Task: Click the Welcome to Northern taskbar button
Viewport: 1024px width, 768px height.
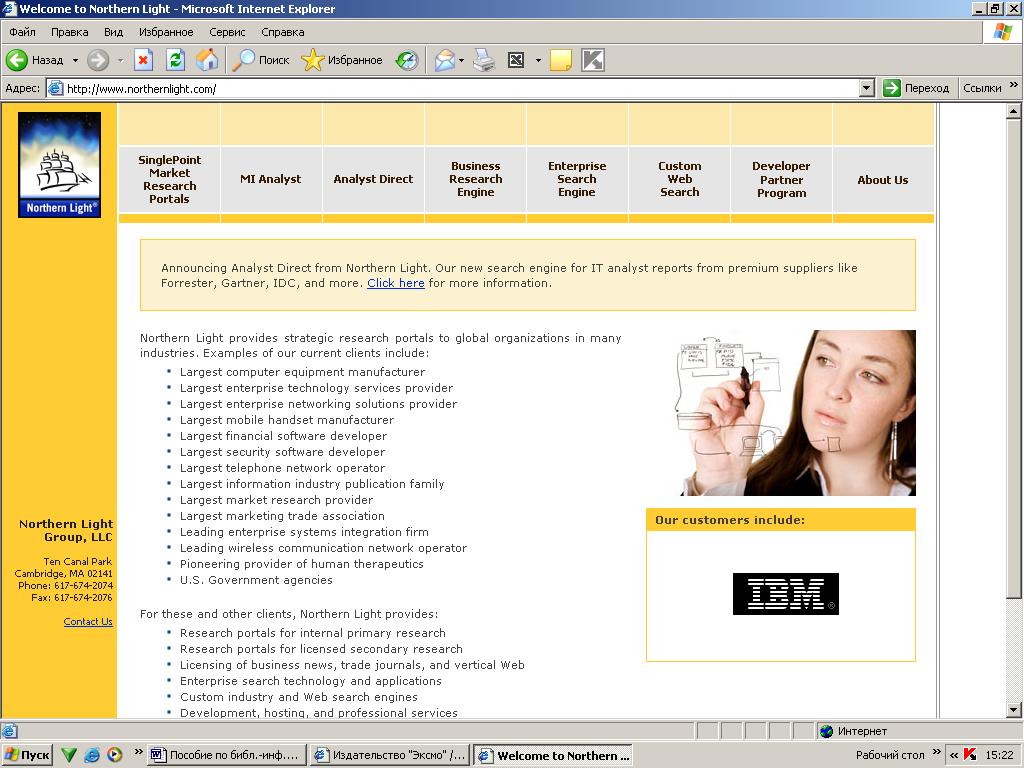Action: 553,755
